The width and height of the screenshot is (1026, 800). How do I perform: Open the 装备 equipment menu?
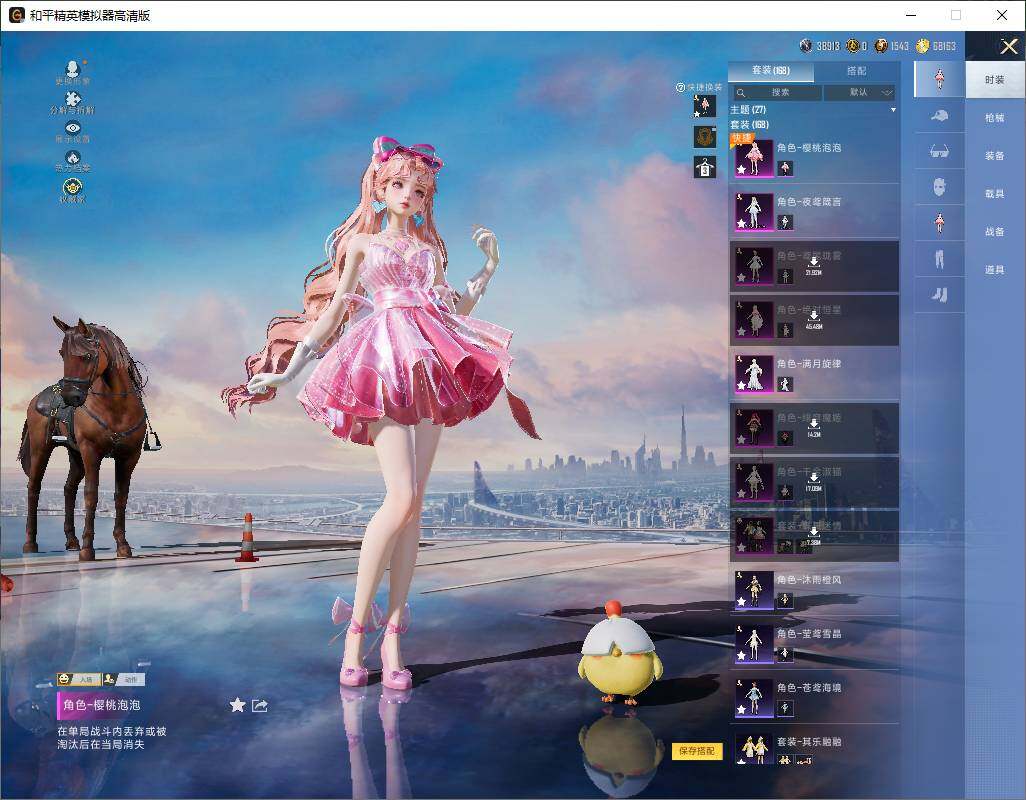[x=995, y=156]
